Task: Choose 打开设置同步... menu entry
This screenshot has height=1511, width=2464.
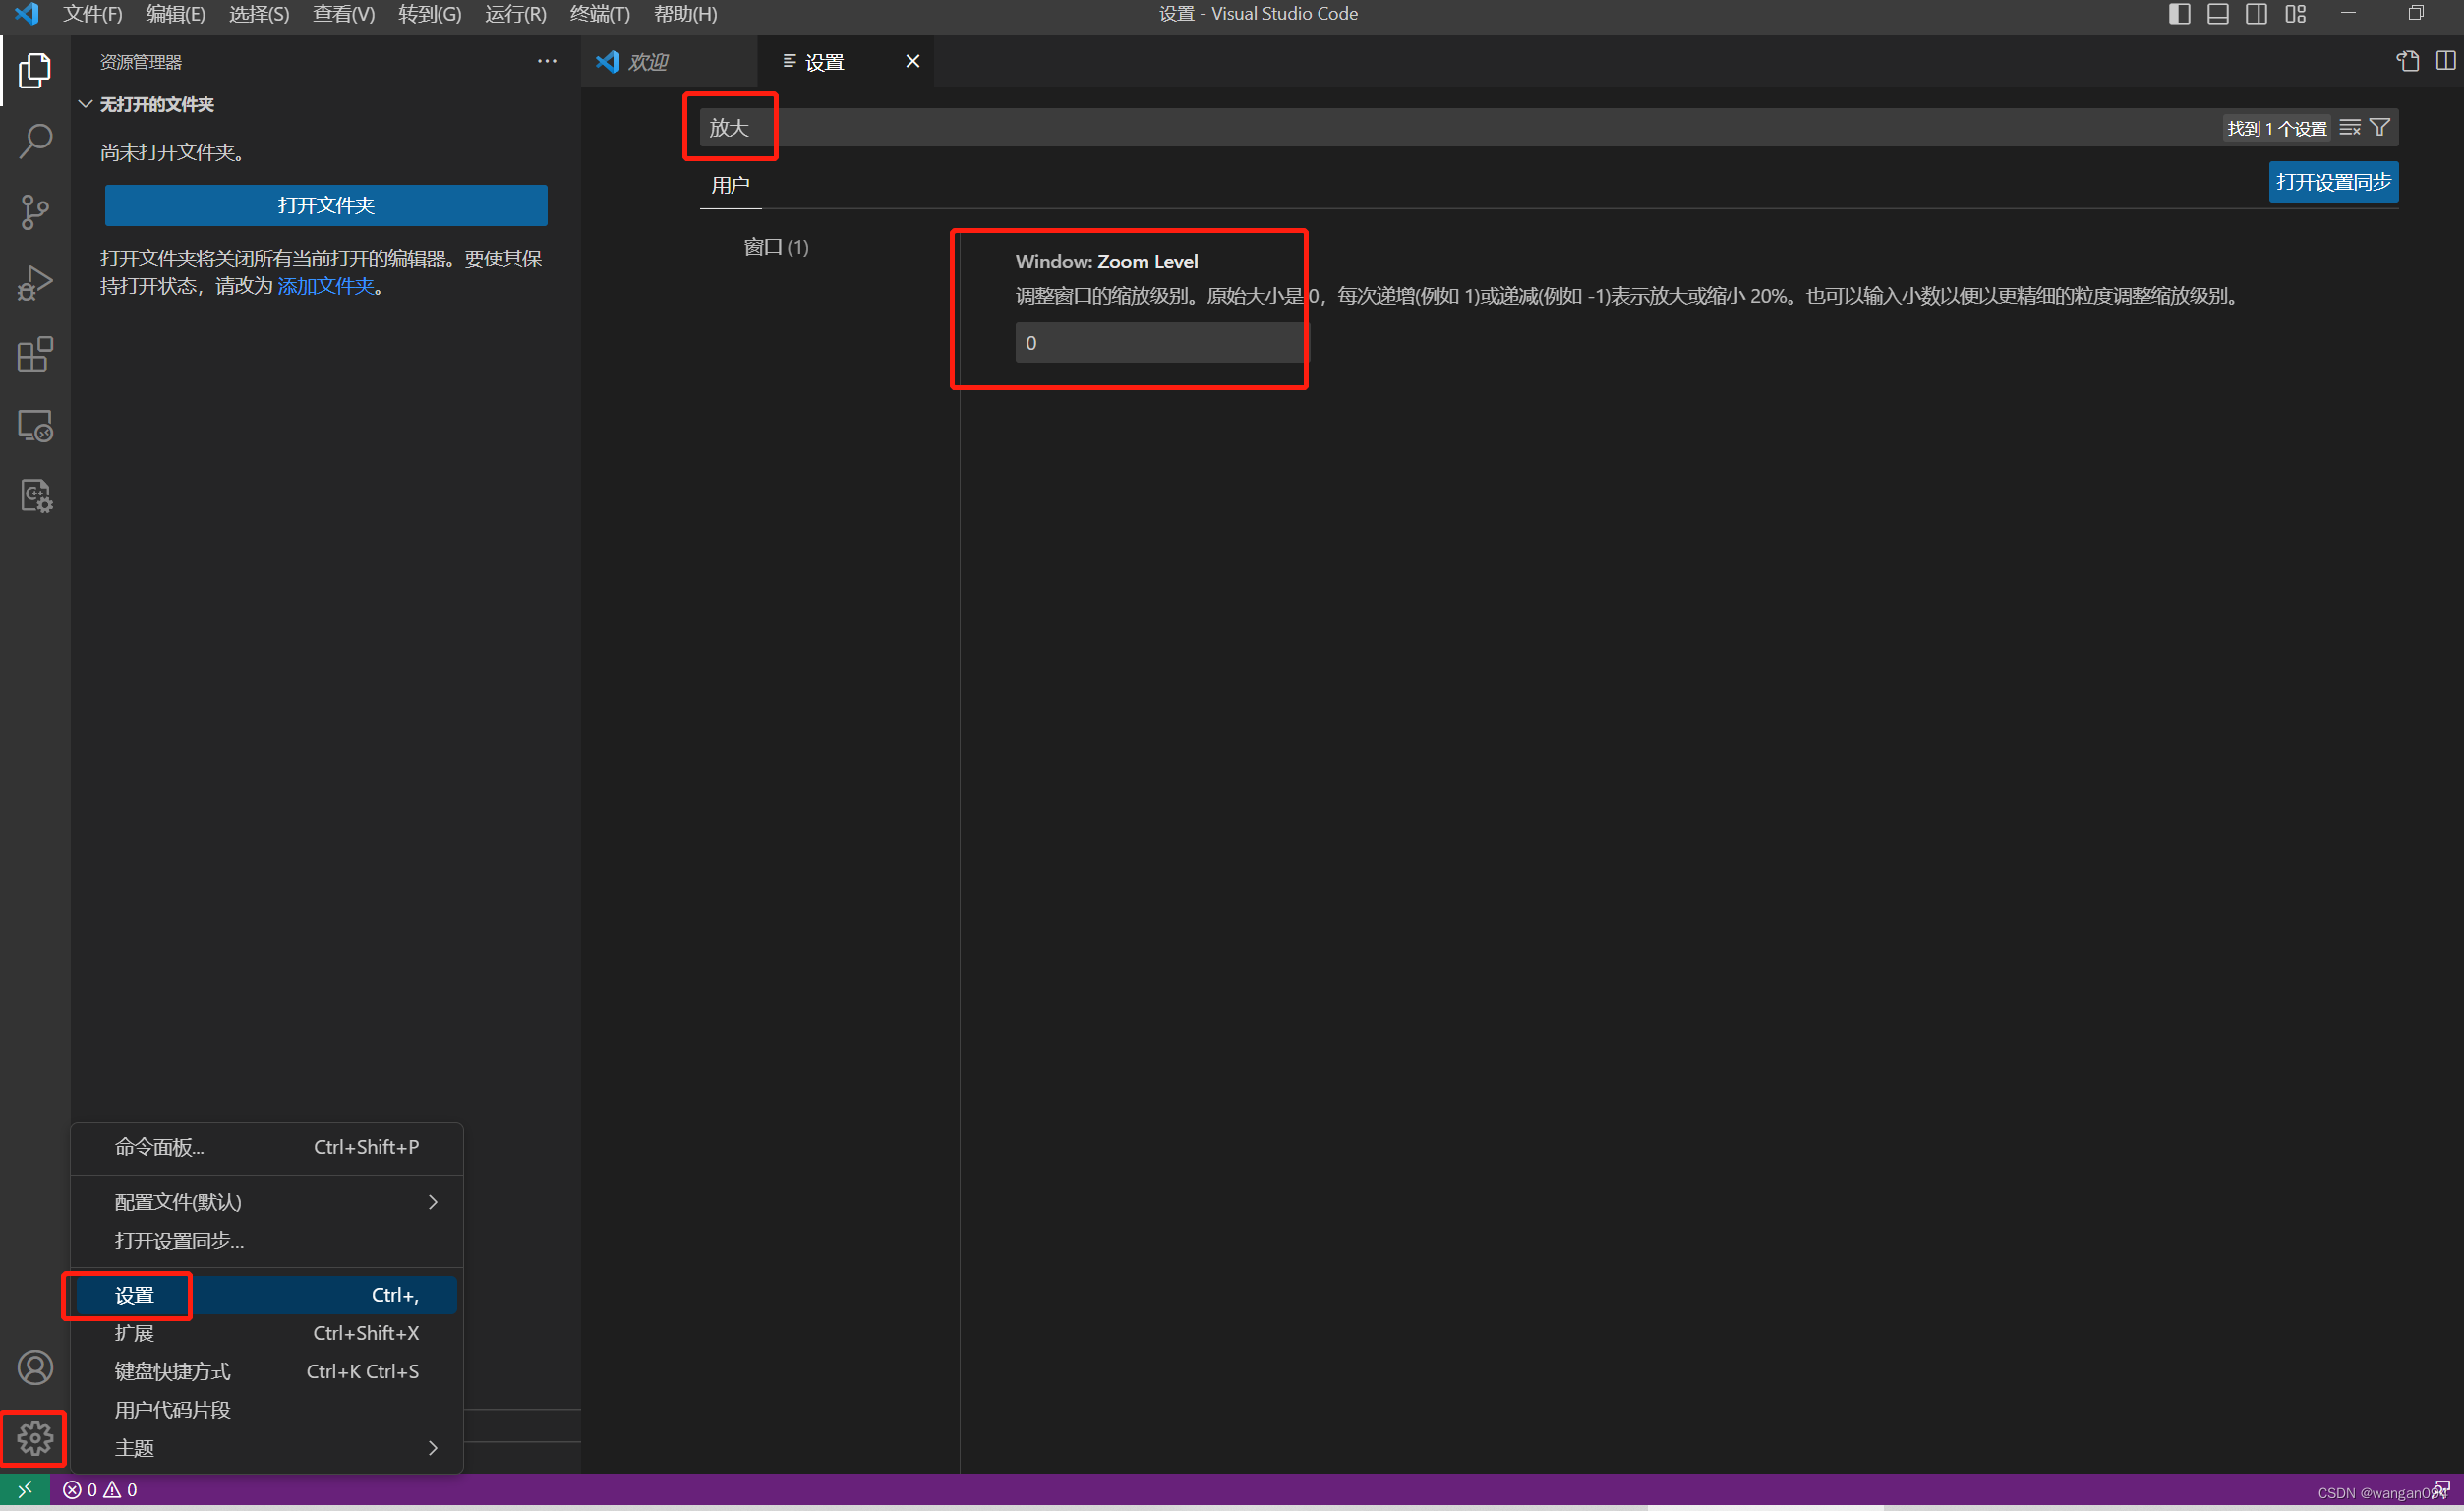Action: [267, 1240]
